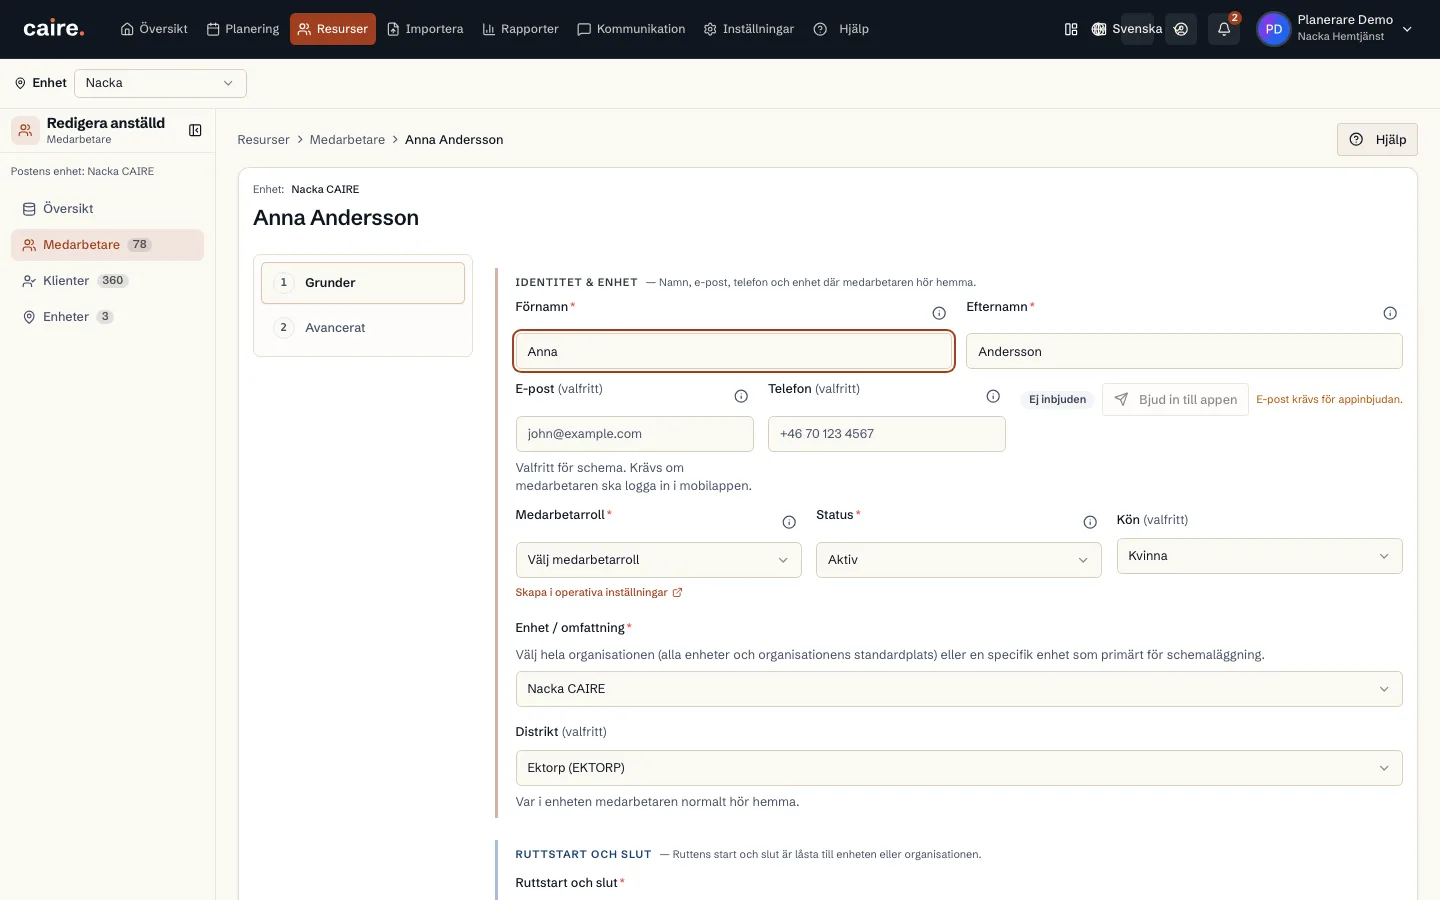Image resolution: width=1440 pixels, height=900 pixels.
Task: Open the Översikt top menu
Action: click(154, 29)
